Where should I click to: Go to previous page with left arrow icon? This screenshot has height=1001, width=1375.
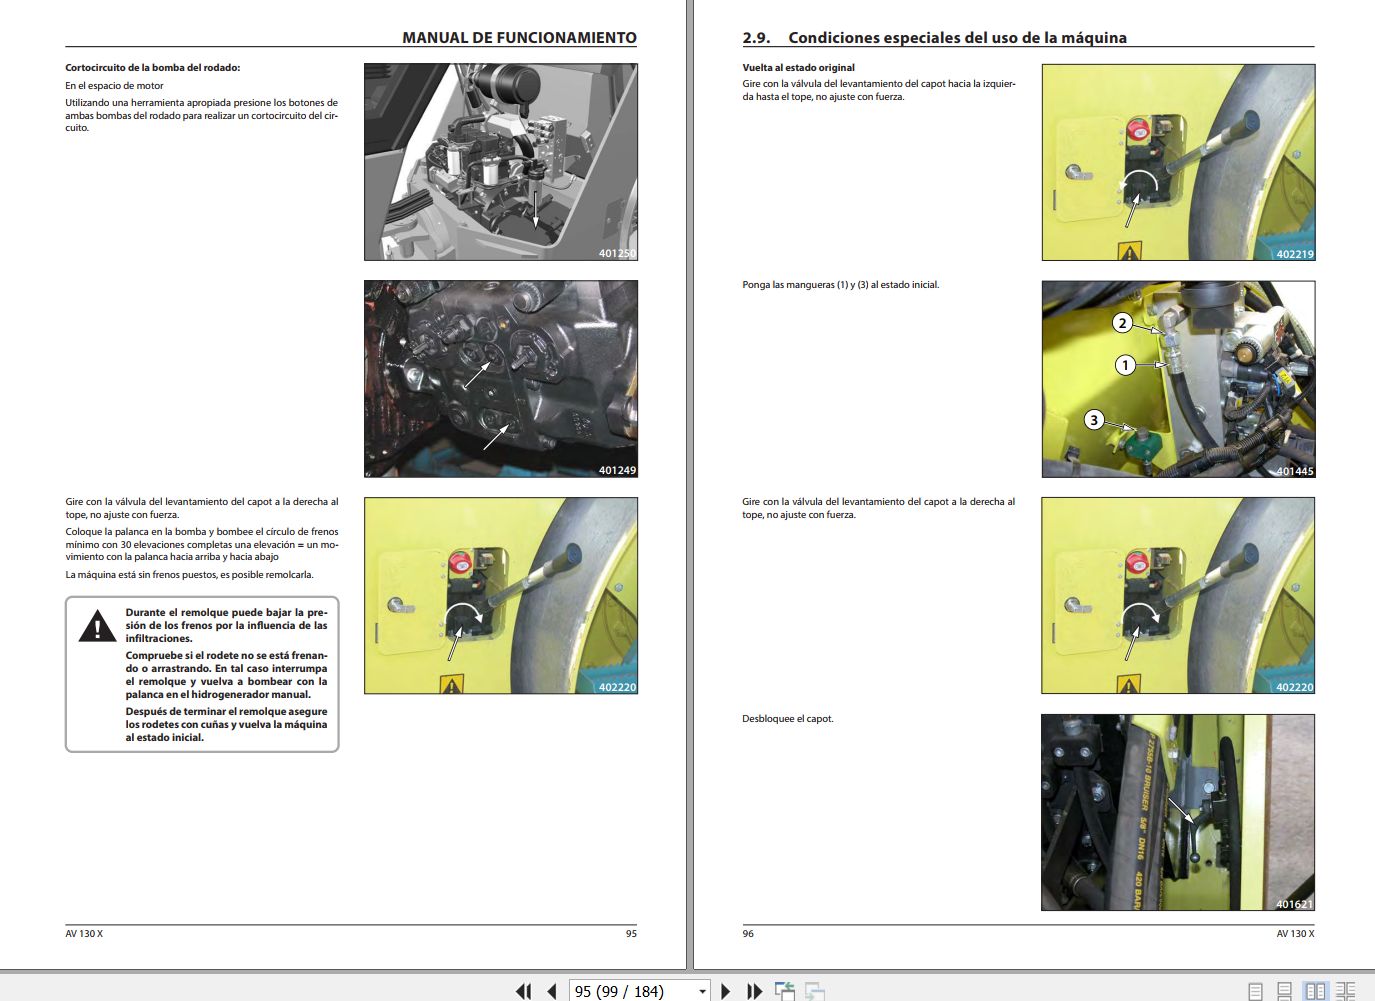551,991
